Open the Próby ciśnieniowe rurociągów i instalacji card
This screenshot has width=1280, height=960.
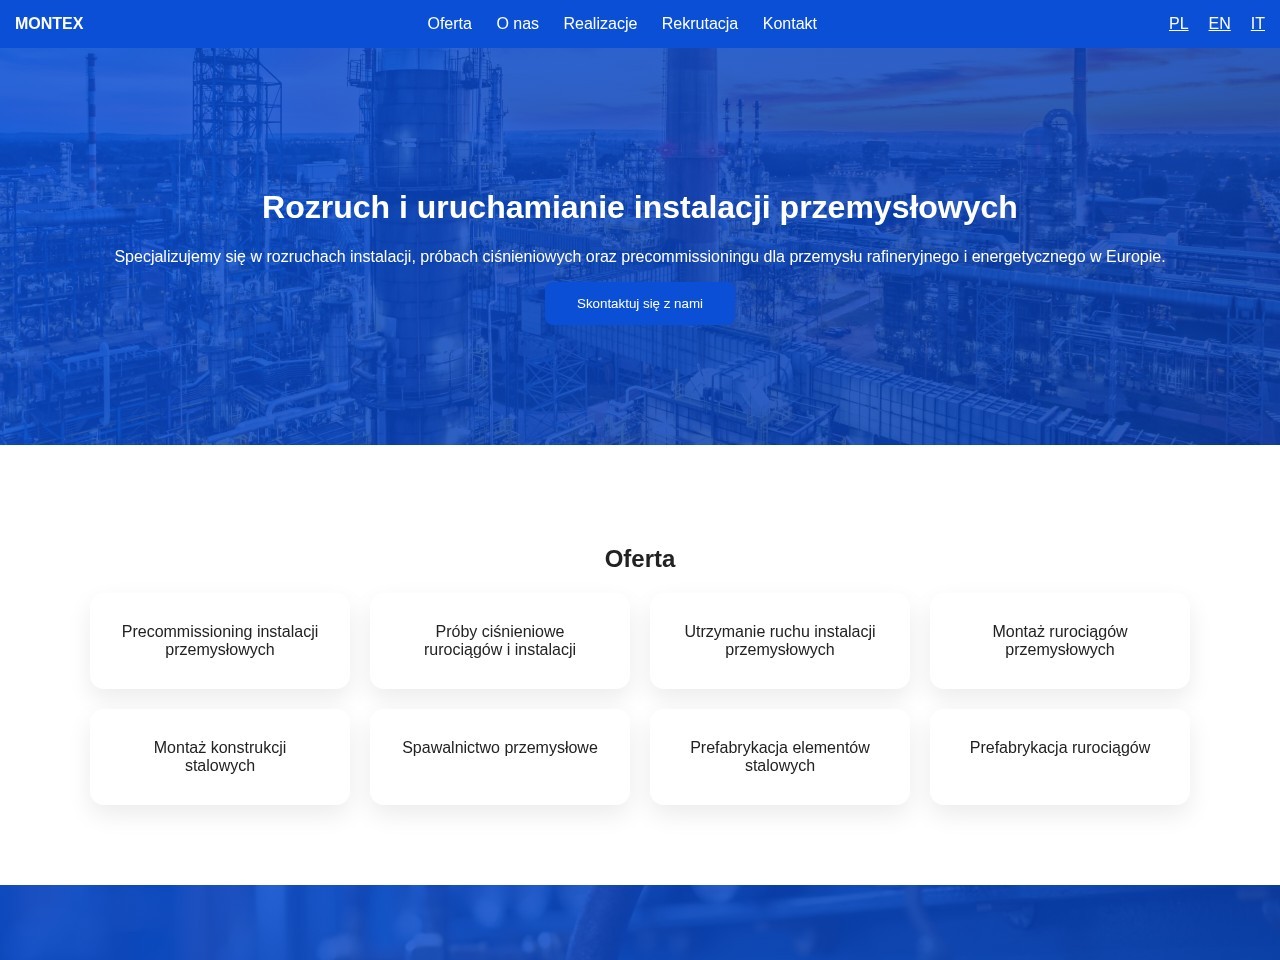[500, 641]
